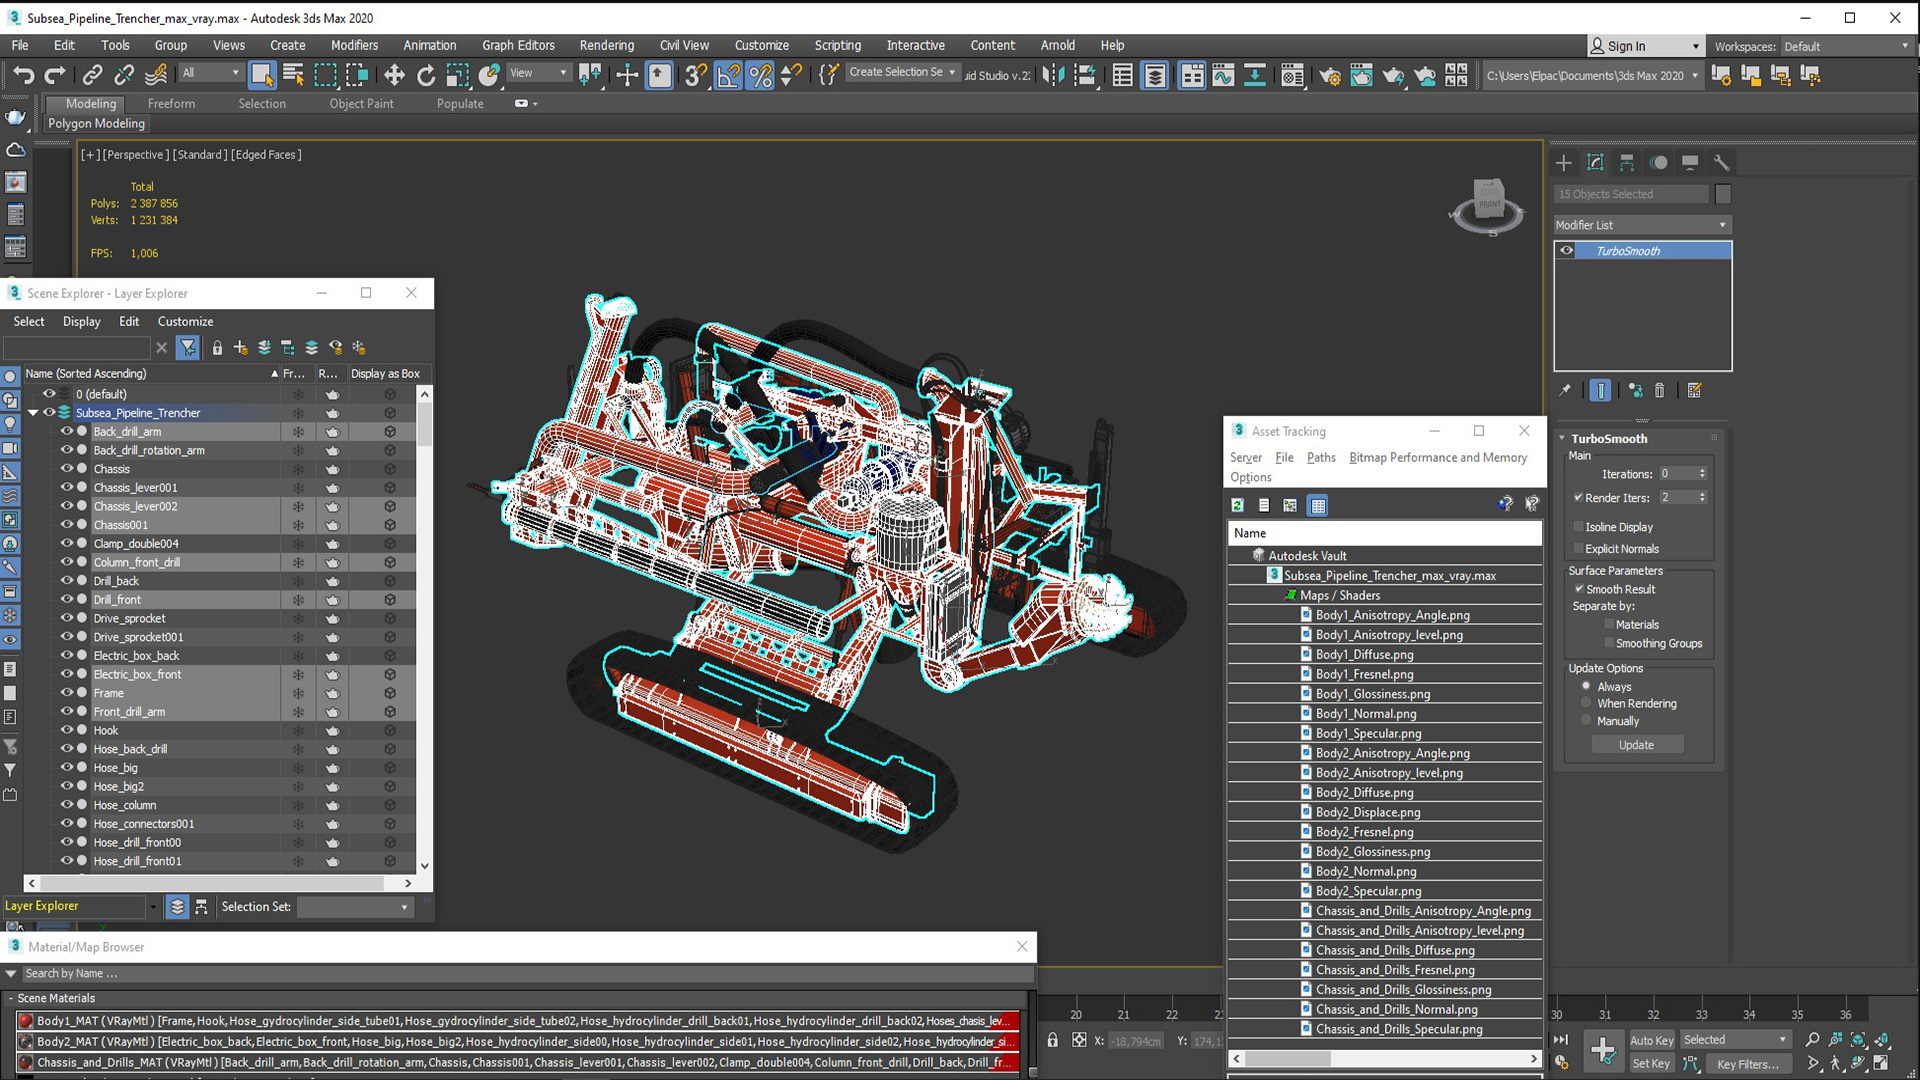Open the Rendering menu
1920x1080 pixels.
(x=606, y=45)
